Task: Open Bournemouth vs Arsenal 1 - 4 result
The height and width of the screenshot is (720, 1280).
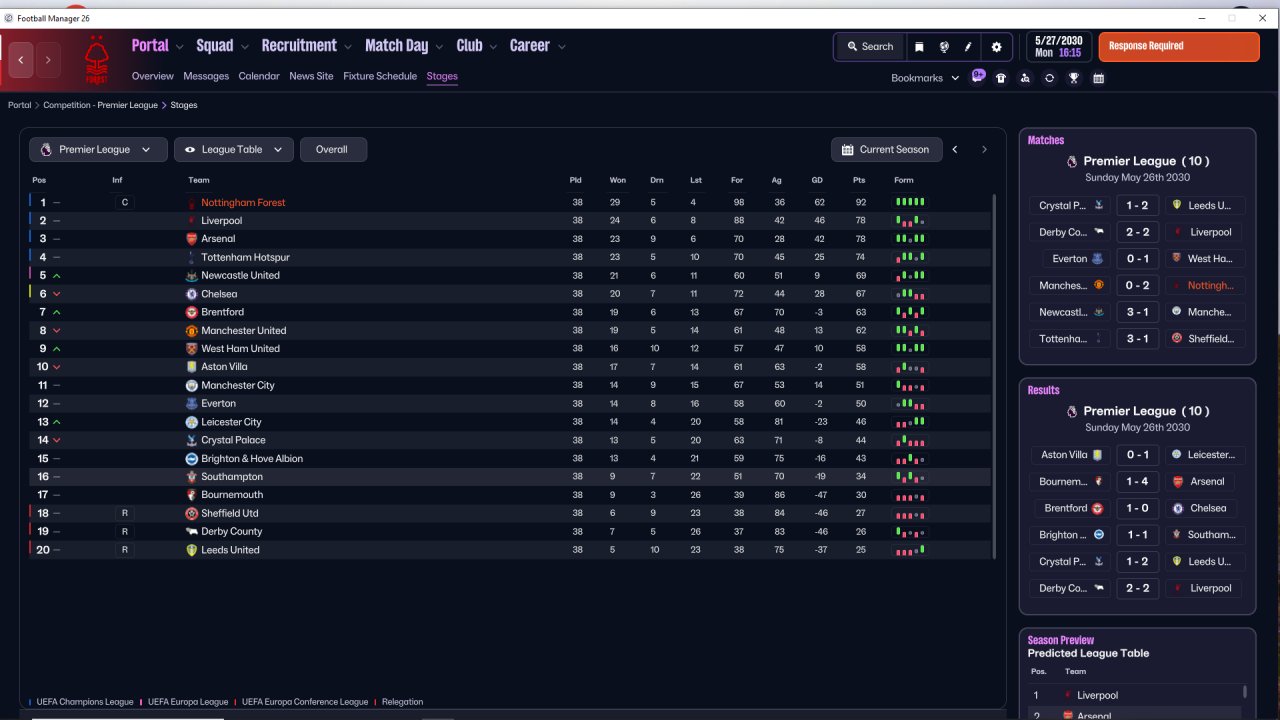Action: pyautogui.click(x=1137, y=481)
